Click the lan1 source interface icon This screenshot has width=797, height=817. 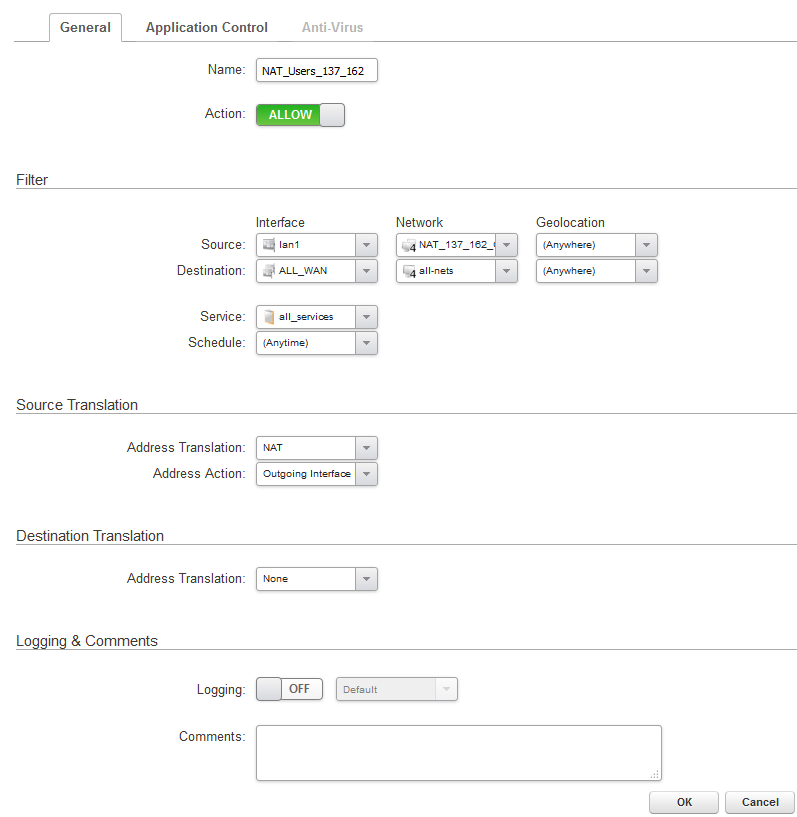point(268,245)
